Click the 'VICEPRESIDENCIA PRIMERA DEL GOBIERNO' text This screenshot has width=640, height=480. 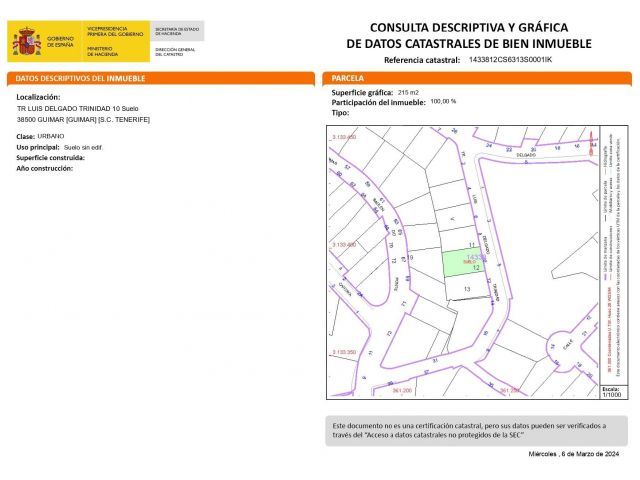pos(115,31)
